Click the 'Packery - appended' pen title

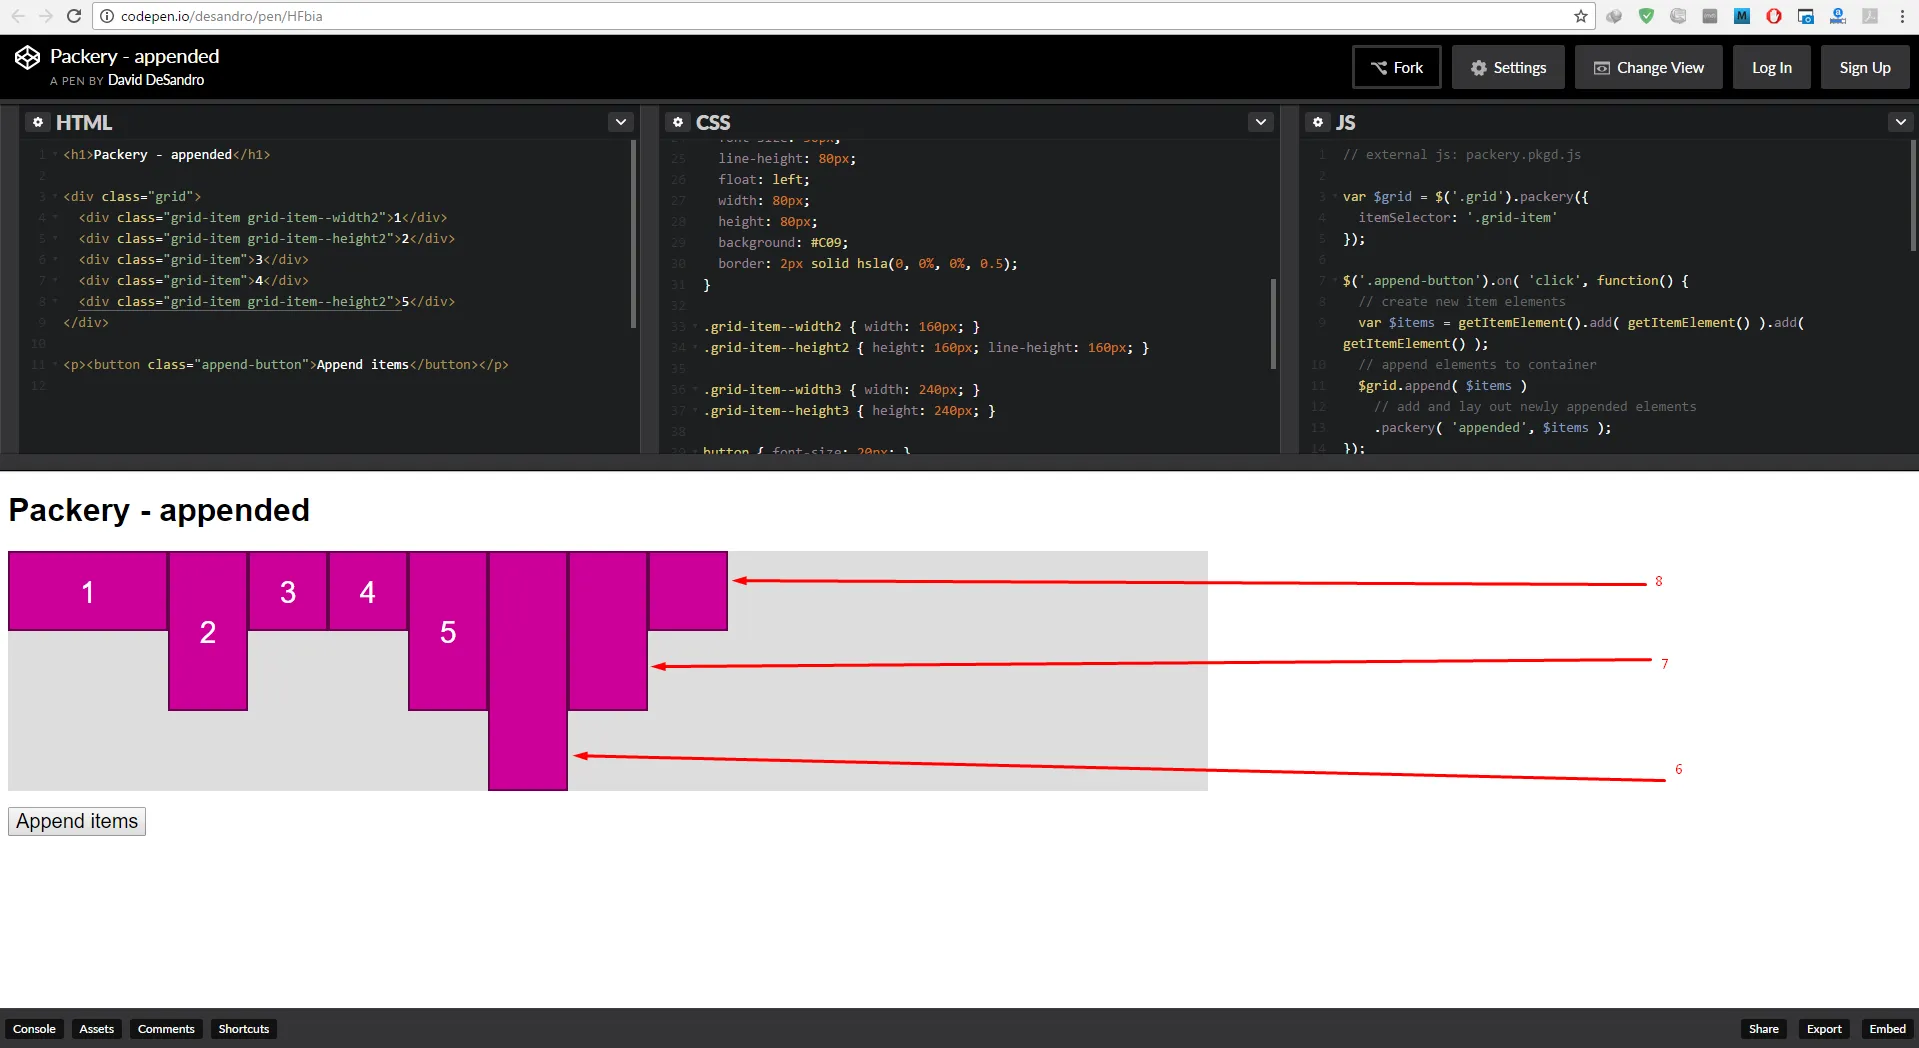(135, 56)
